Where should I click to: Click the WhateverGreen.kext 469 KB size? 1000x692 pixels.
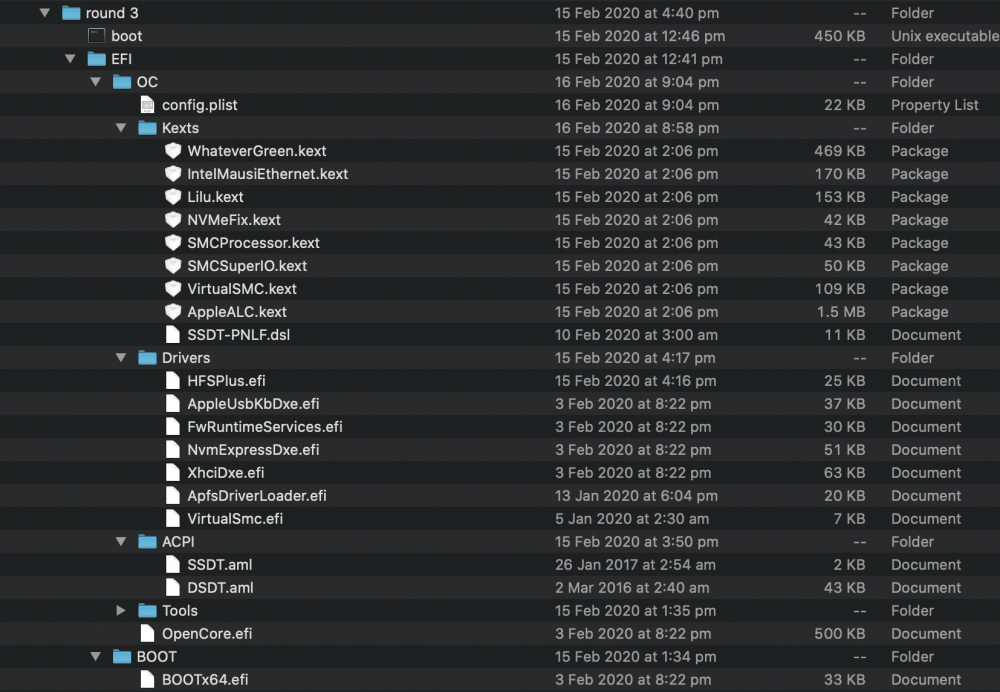840,151
